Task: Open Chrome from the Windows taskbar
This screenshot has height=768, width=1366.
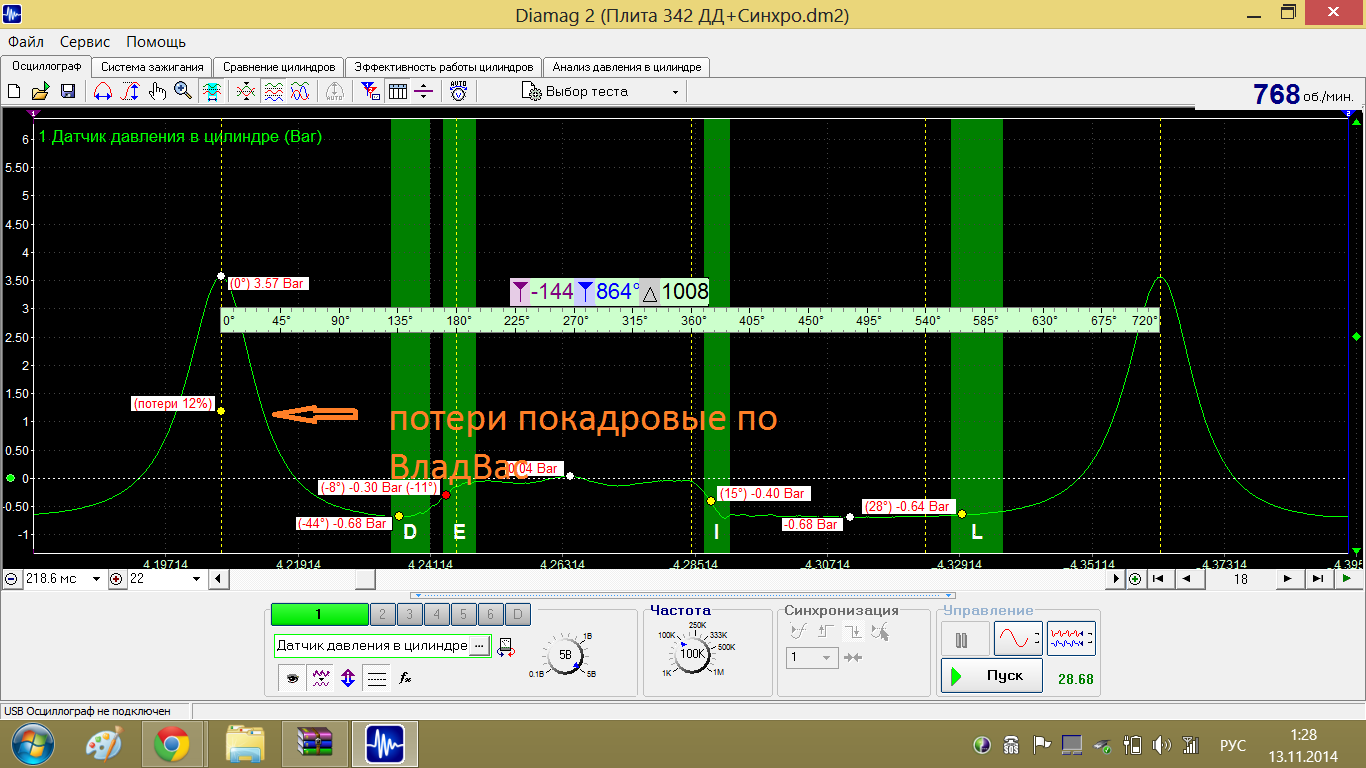Action: (x=173, y=744)
